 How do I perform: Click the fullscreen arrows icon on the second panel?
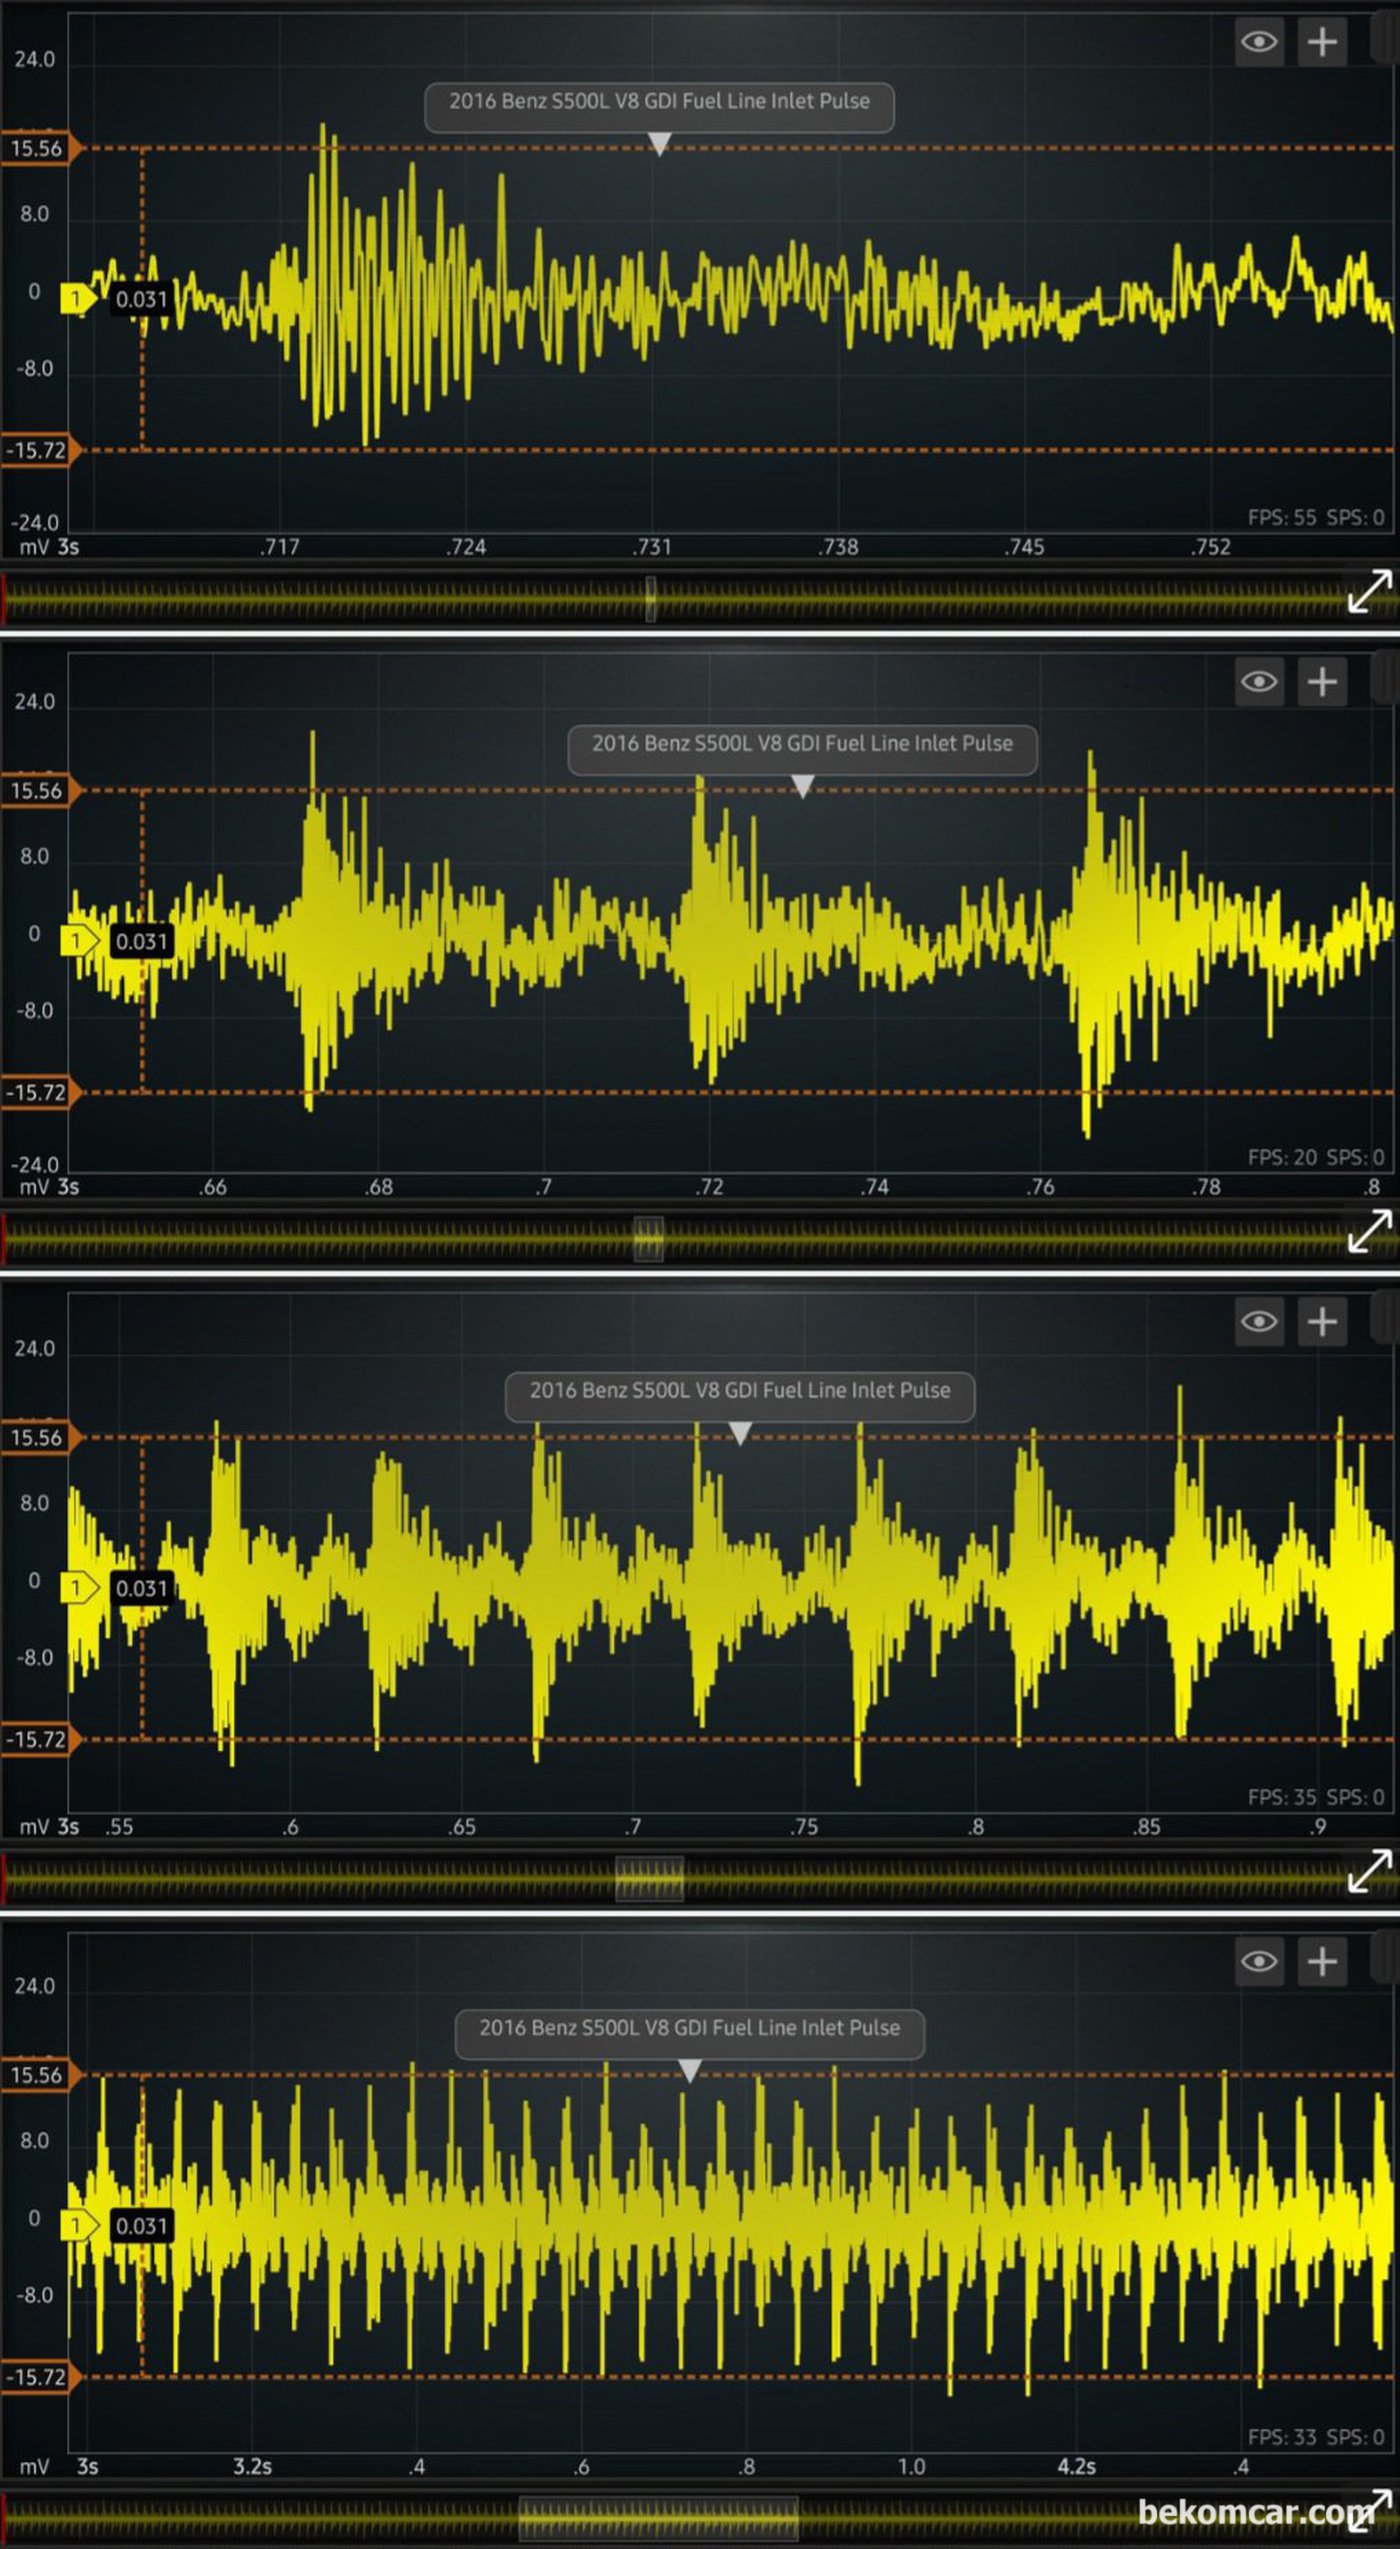click(1369, 1231)
